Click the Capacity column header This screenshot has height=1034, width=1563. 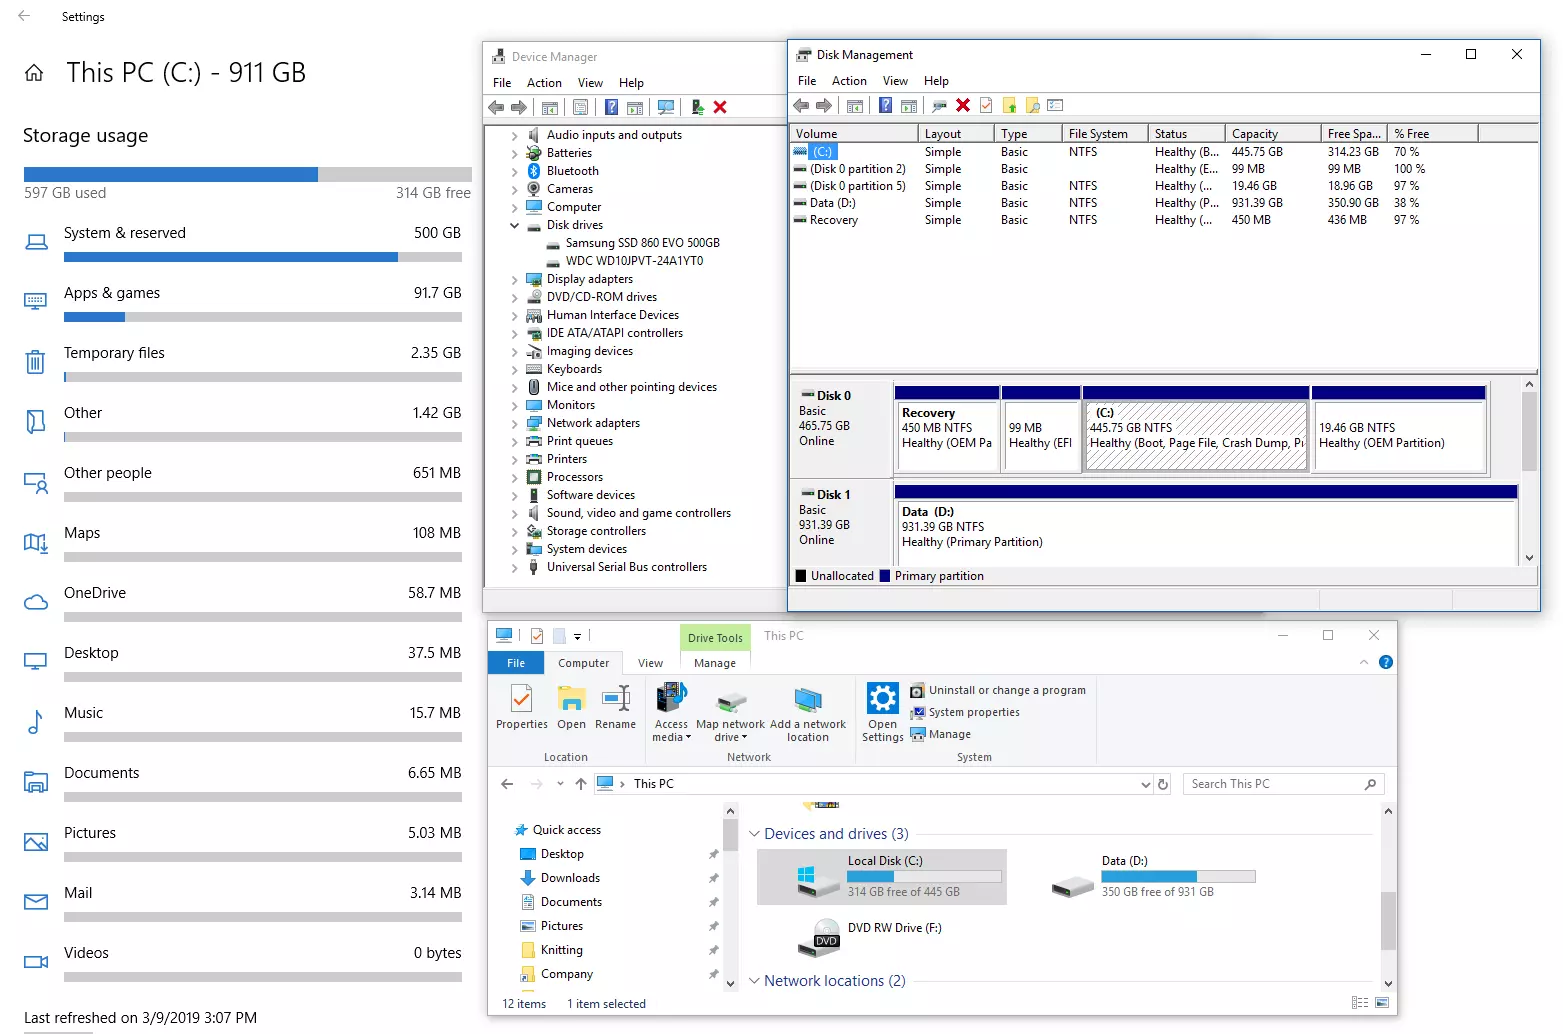click(1272, 134)
